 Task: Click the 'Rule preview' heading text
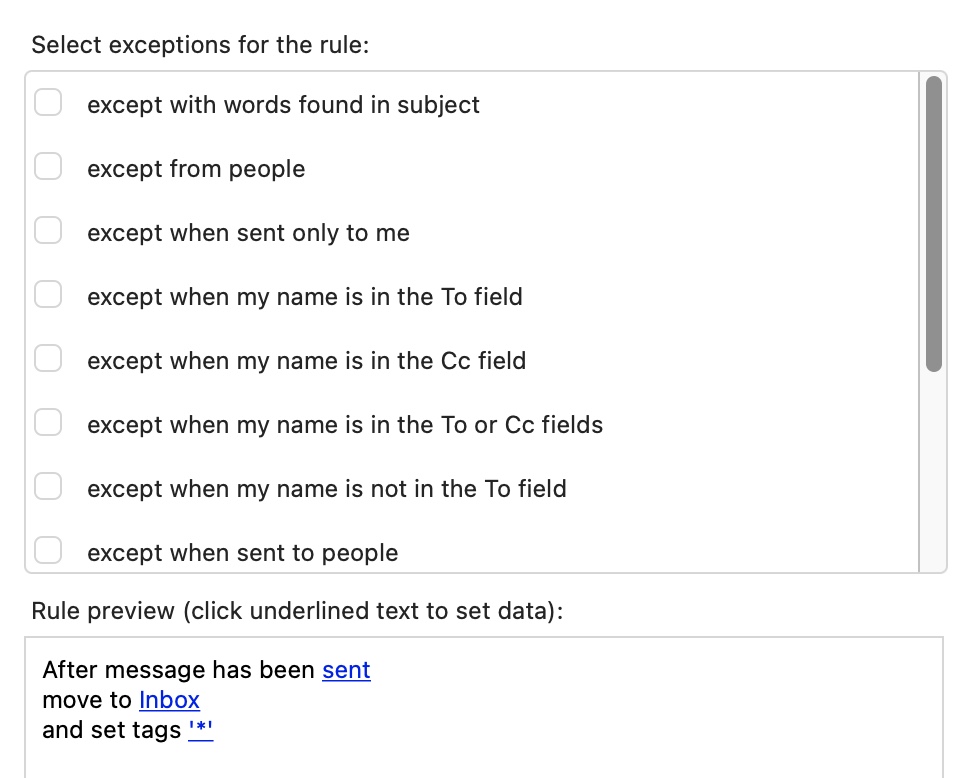click(x=297, y=611)
